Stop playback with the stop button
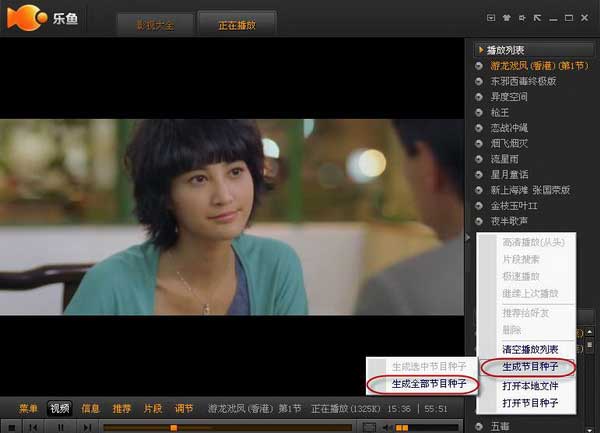Image resolution: width=600 pixels, height=433 pixels. point(11,427)
